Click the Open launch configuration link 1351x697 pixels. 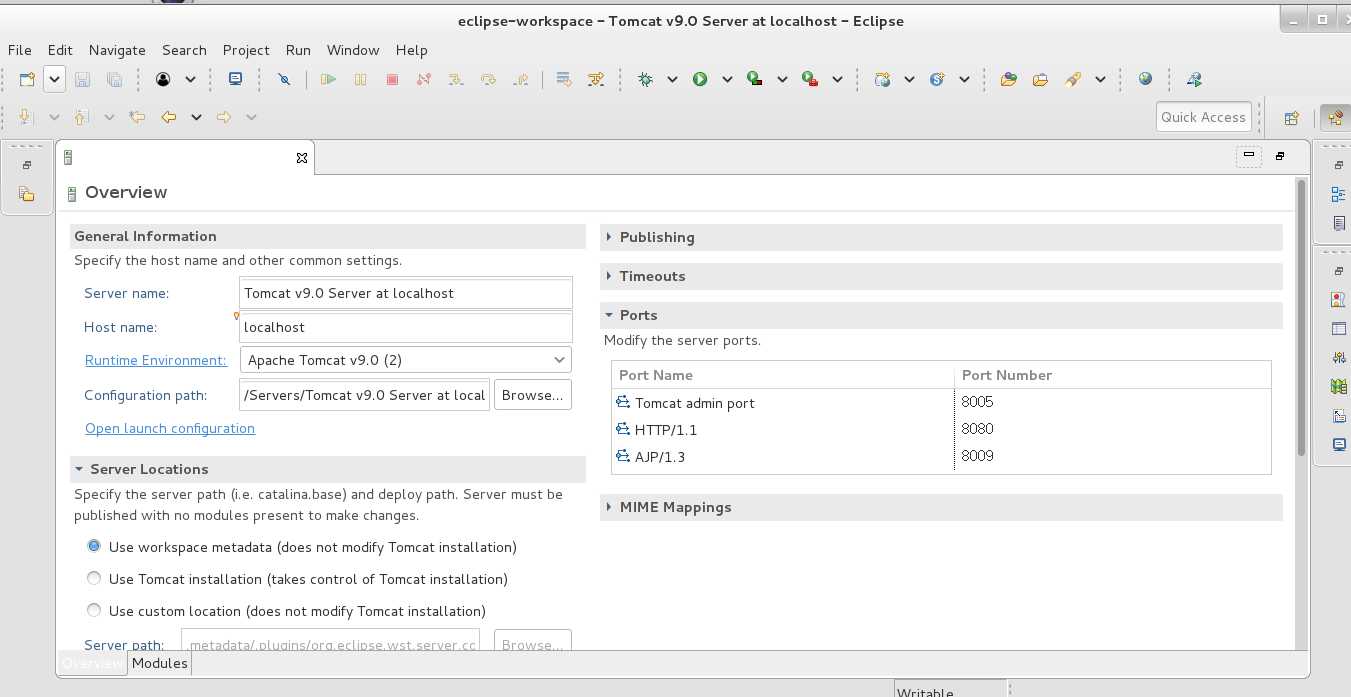pyautogui.click(x=170, y=428)
